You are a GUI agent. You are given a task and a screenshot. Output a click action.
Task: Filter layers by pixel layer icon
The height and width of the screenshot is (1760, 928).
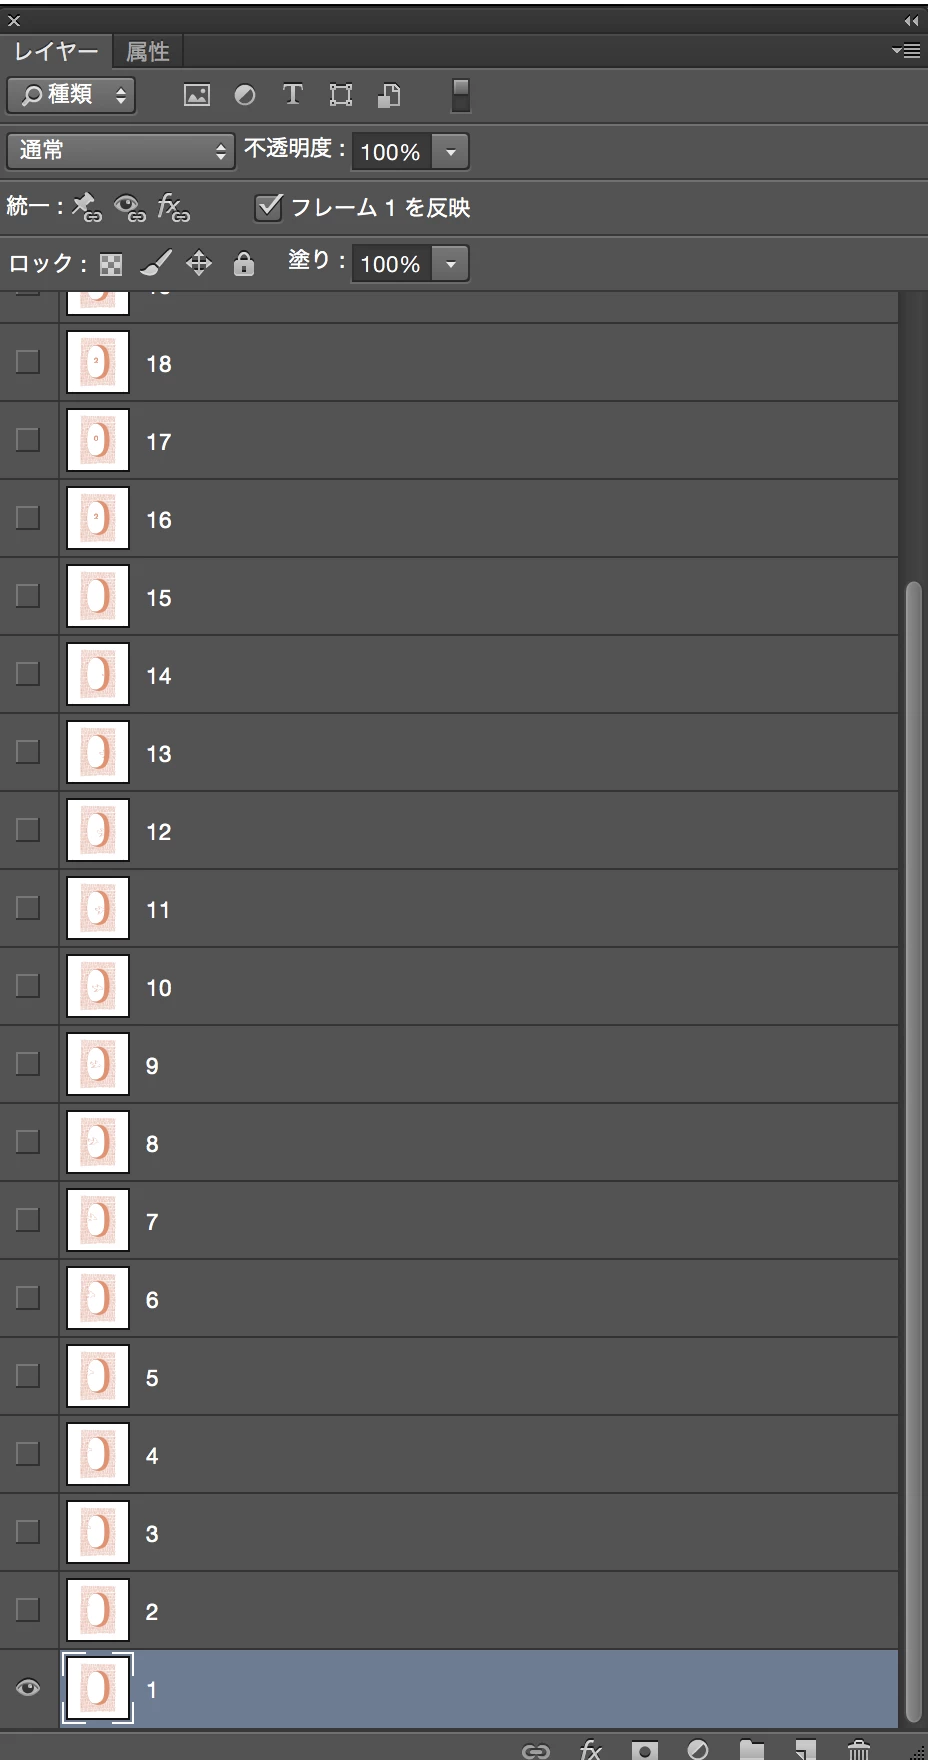(x=197, y=95)
